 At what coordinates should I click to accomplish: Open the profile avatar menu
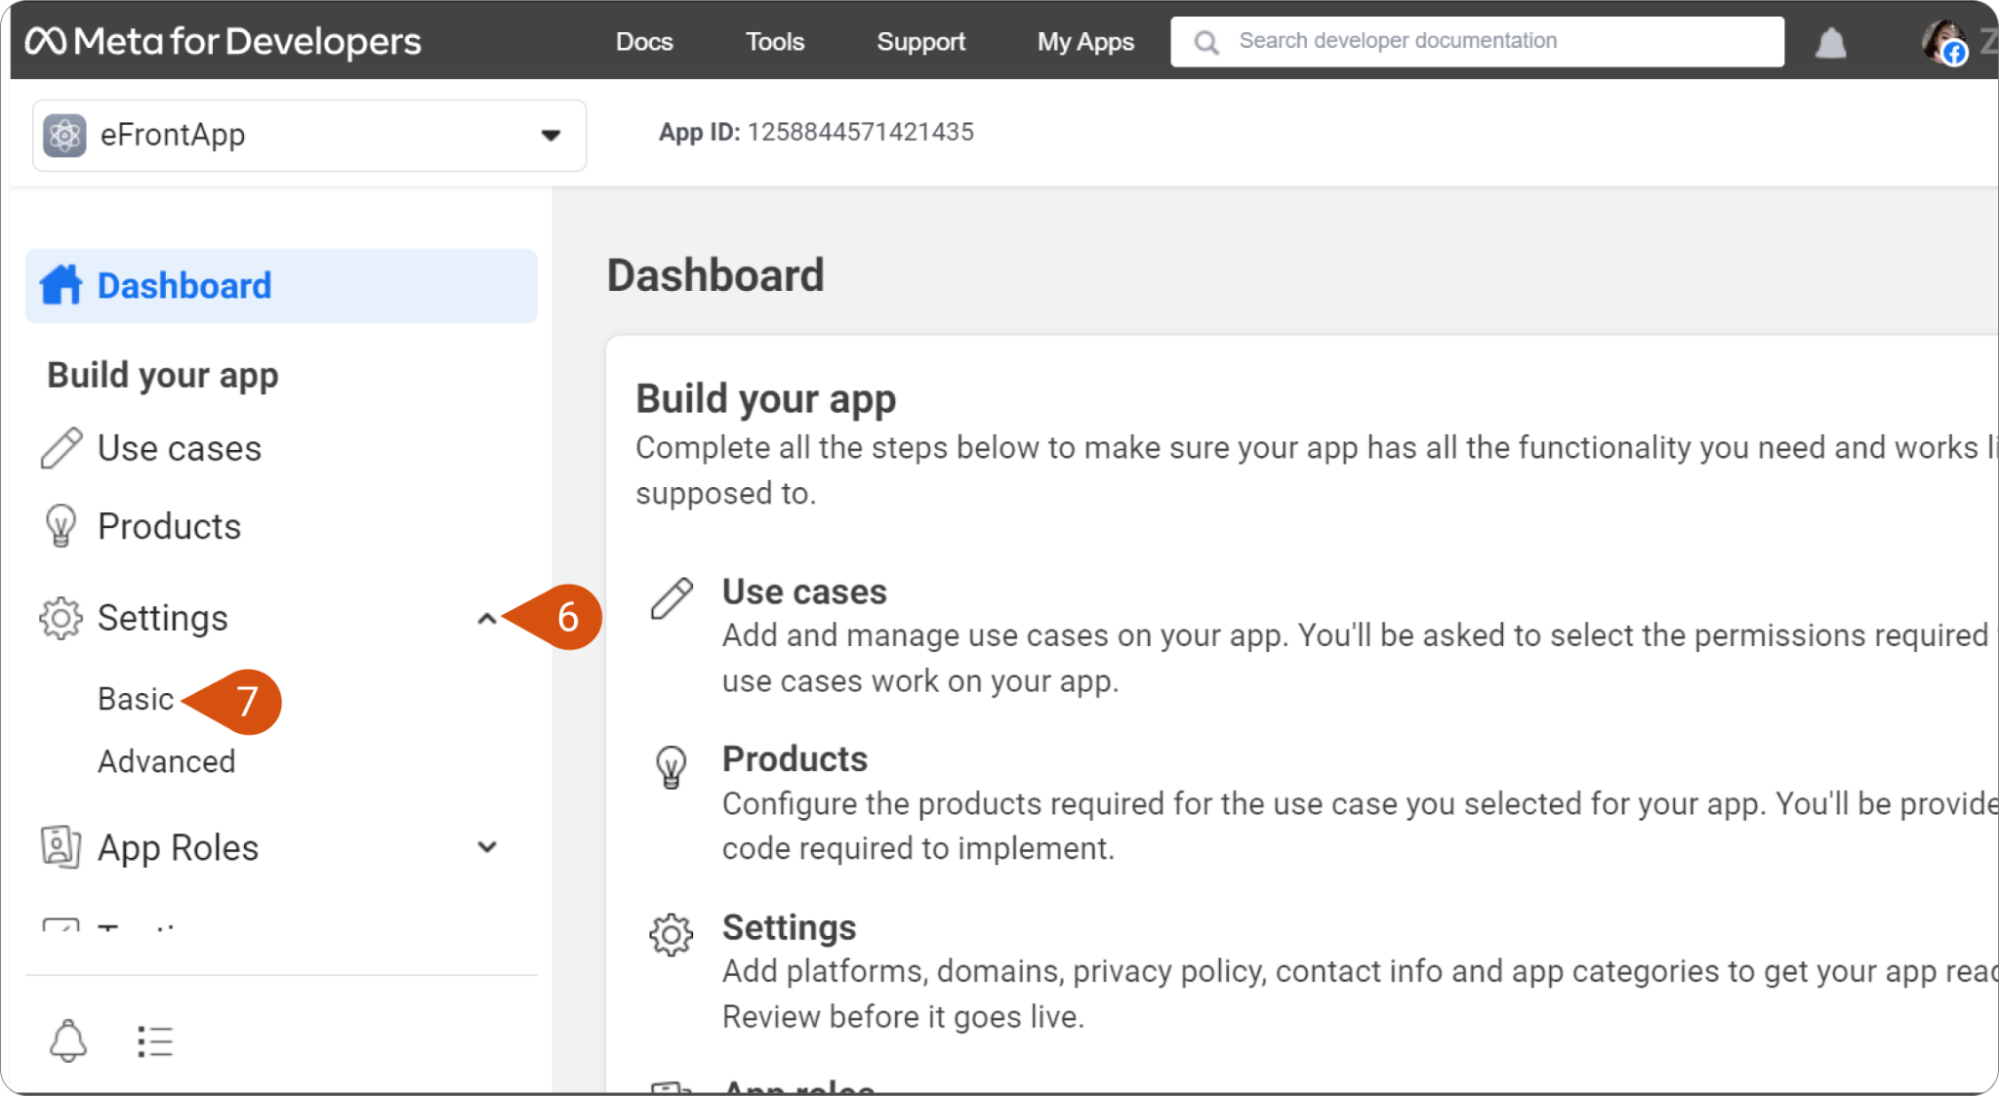1944,42
